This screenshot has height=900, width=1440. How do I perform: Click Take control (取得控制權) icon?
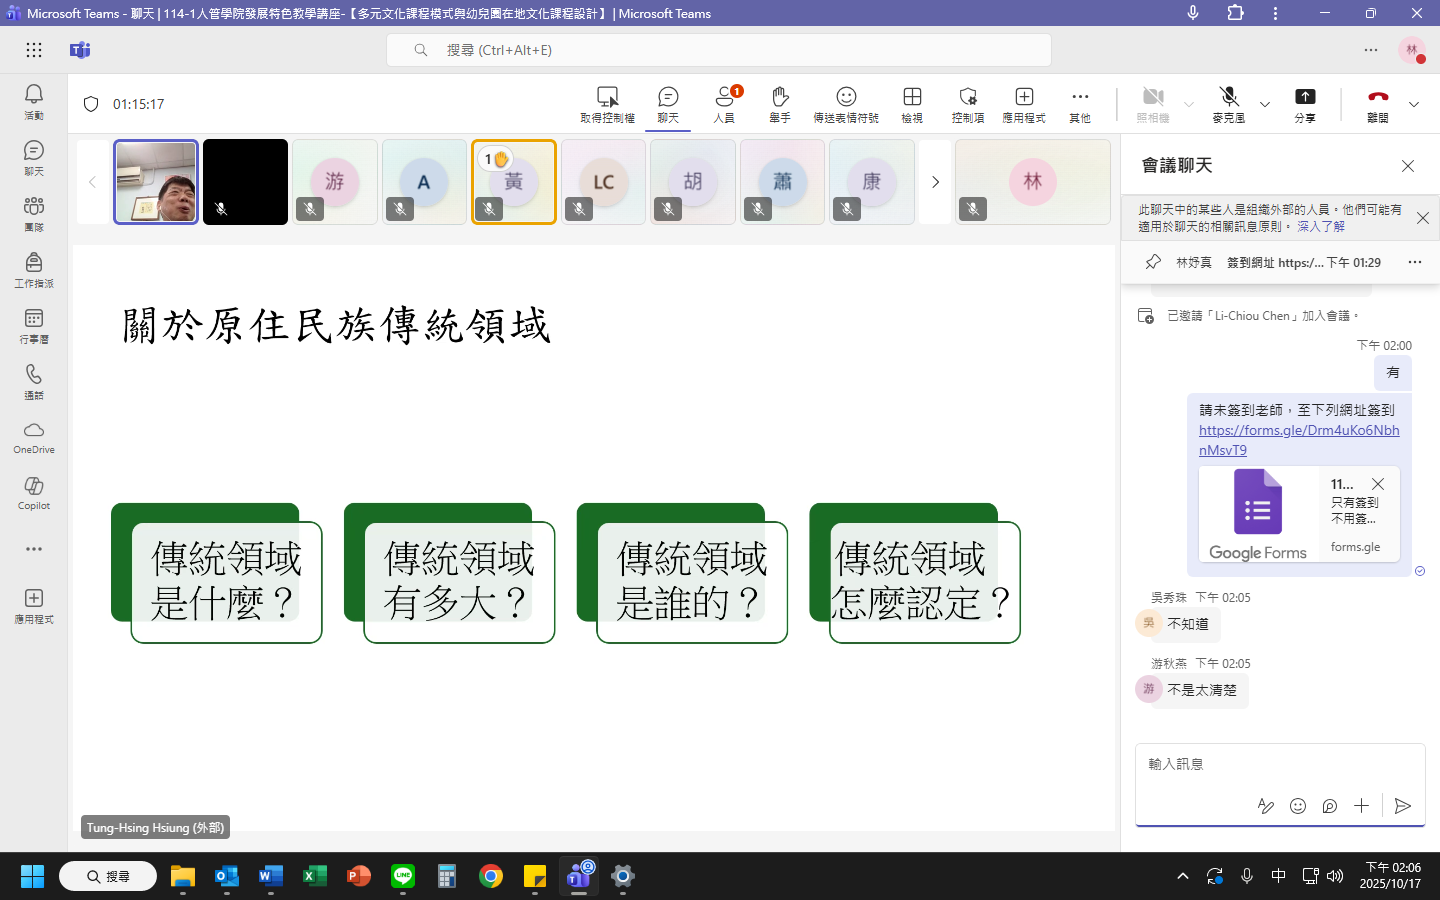point(607,97)
